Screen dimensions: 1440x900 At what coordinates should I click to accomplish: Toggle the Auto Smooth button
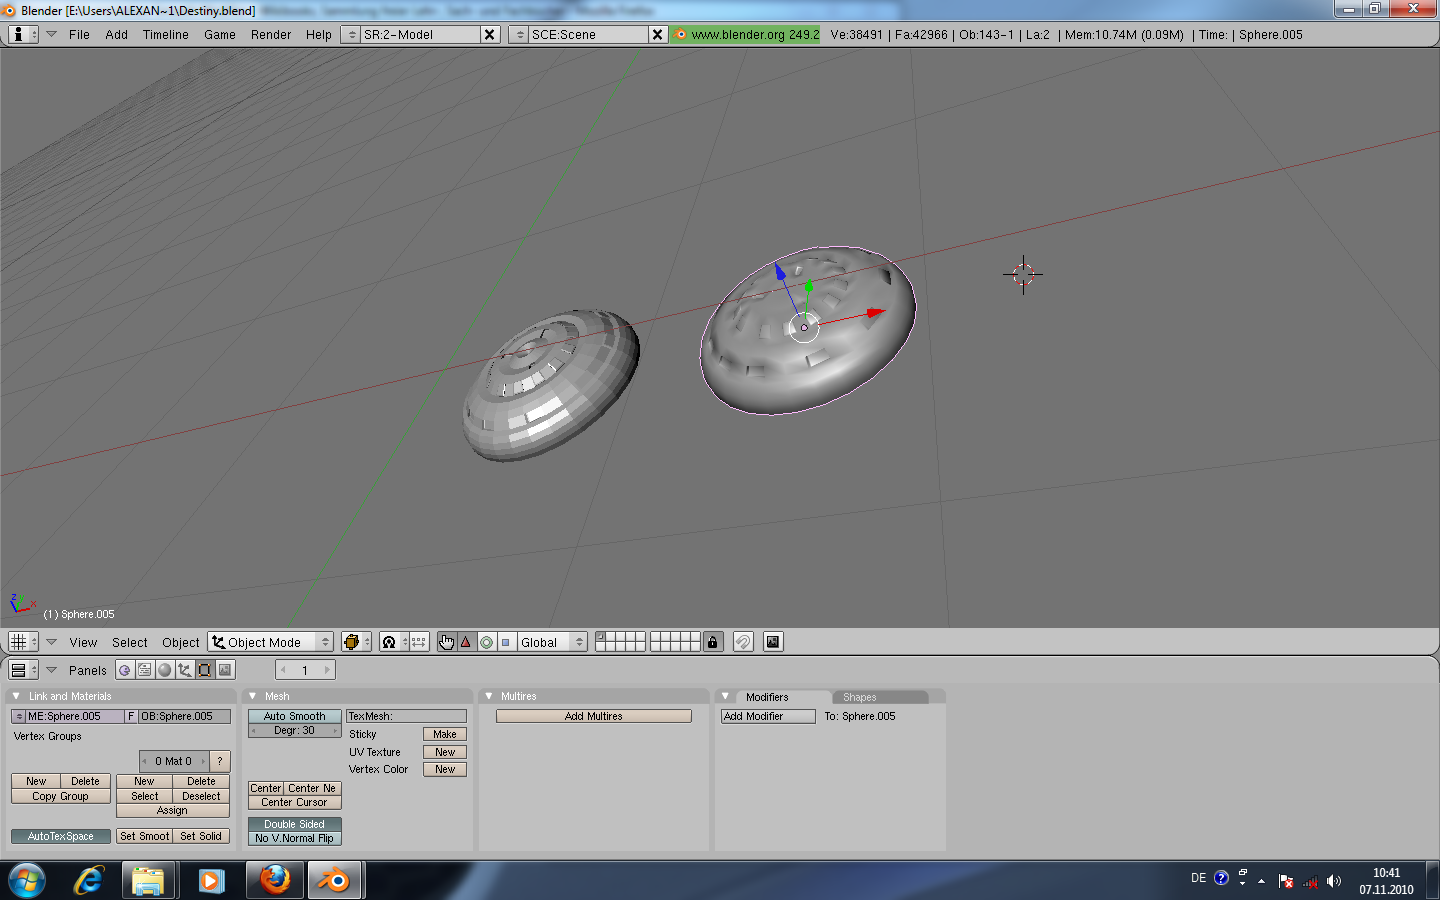(294, 716)
